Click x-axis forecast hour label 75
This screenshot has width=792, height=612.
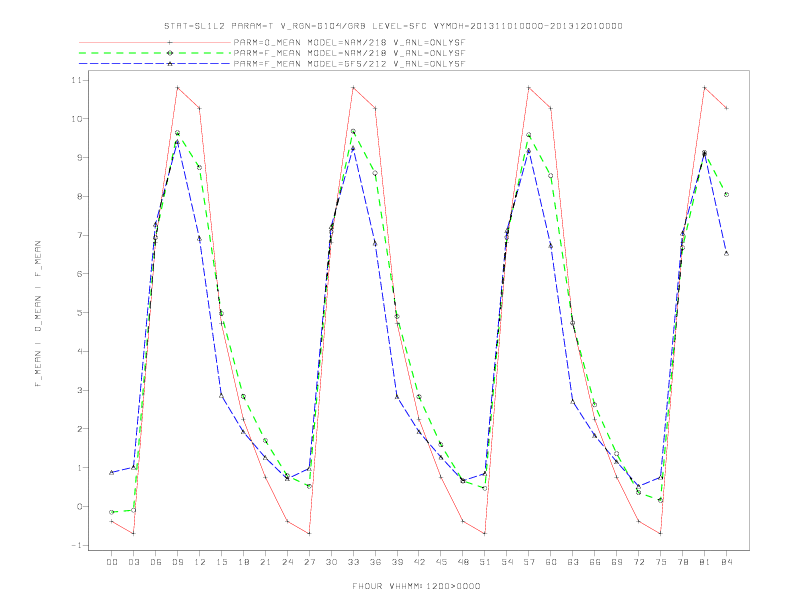661,562
